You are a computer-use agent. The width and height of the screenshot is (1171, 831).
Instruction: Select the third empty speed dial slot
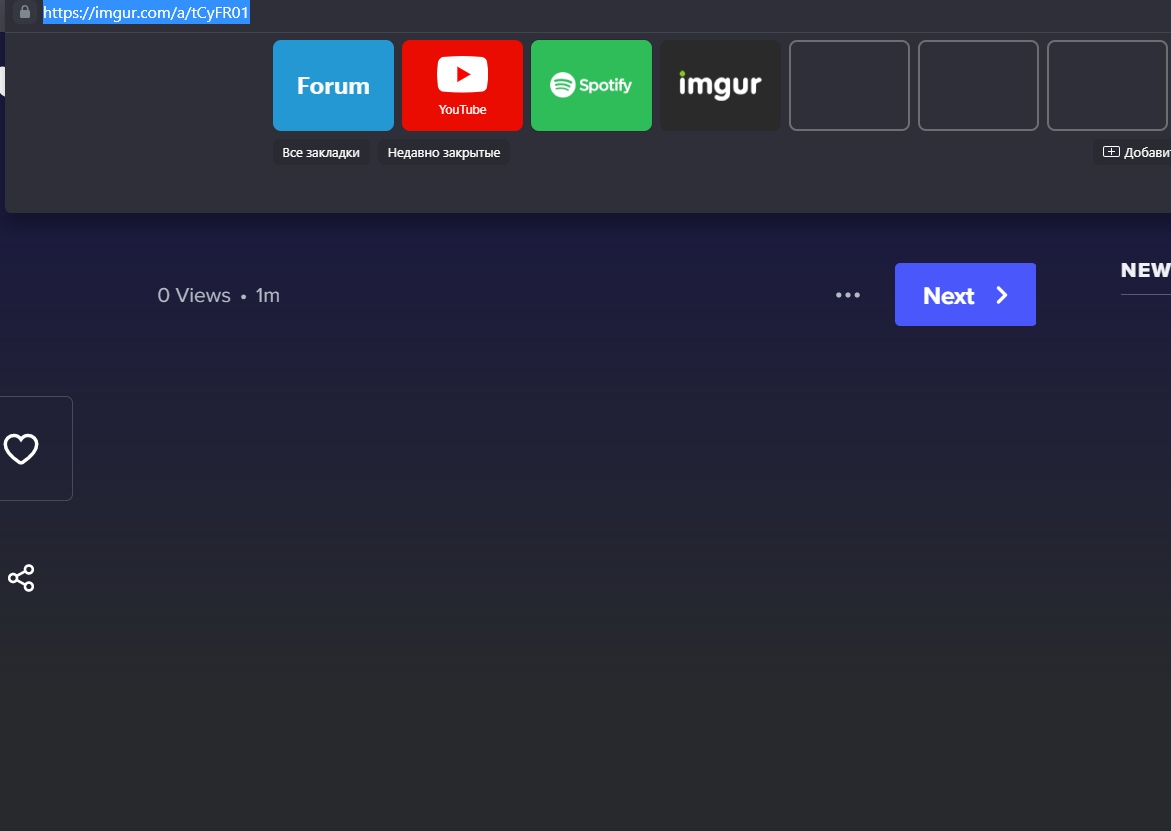(1107, 86)
